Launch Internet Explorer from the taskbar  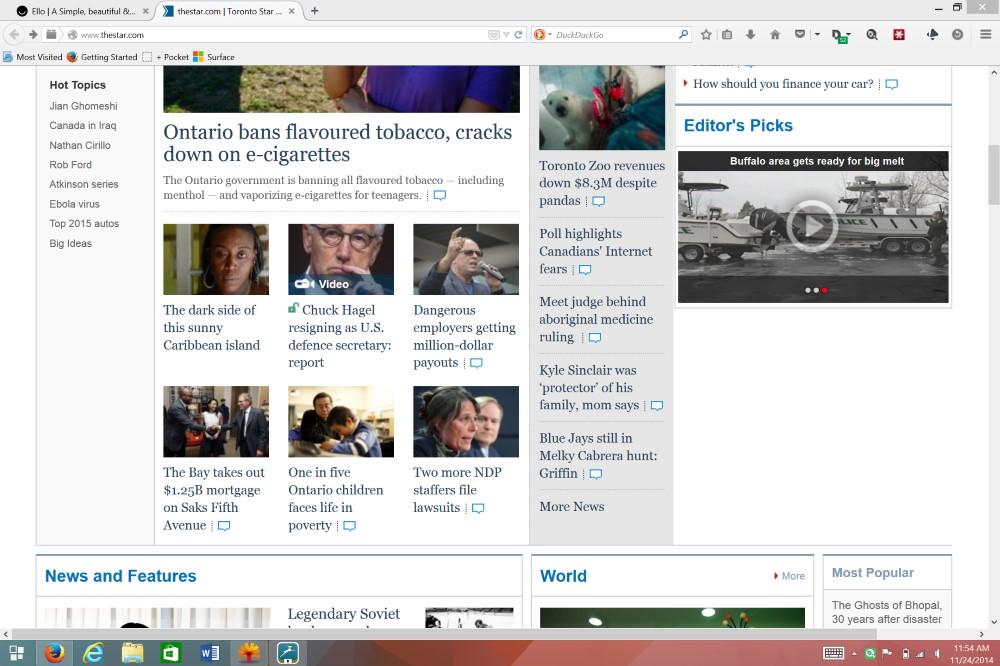93,653
